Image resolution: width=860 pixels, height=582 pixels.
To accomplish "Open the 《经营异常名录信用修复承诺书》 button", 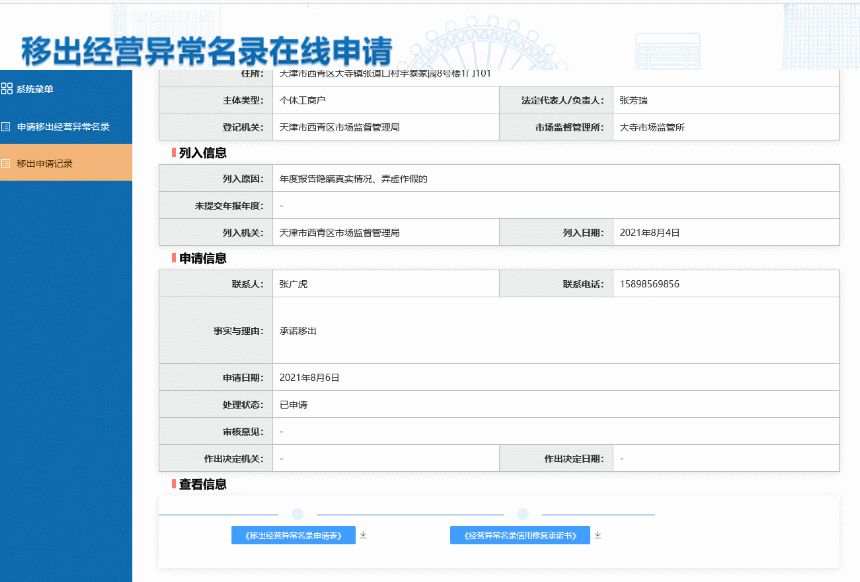I will click(x=519, y=535).
